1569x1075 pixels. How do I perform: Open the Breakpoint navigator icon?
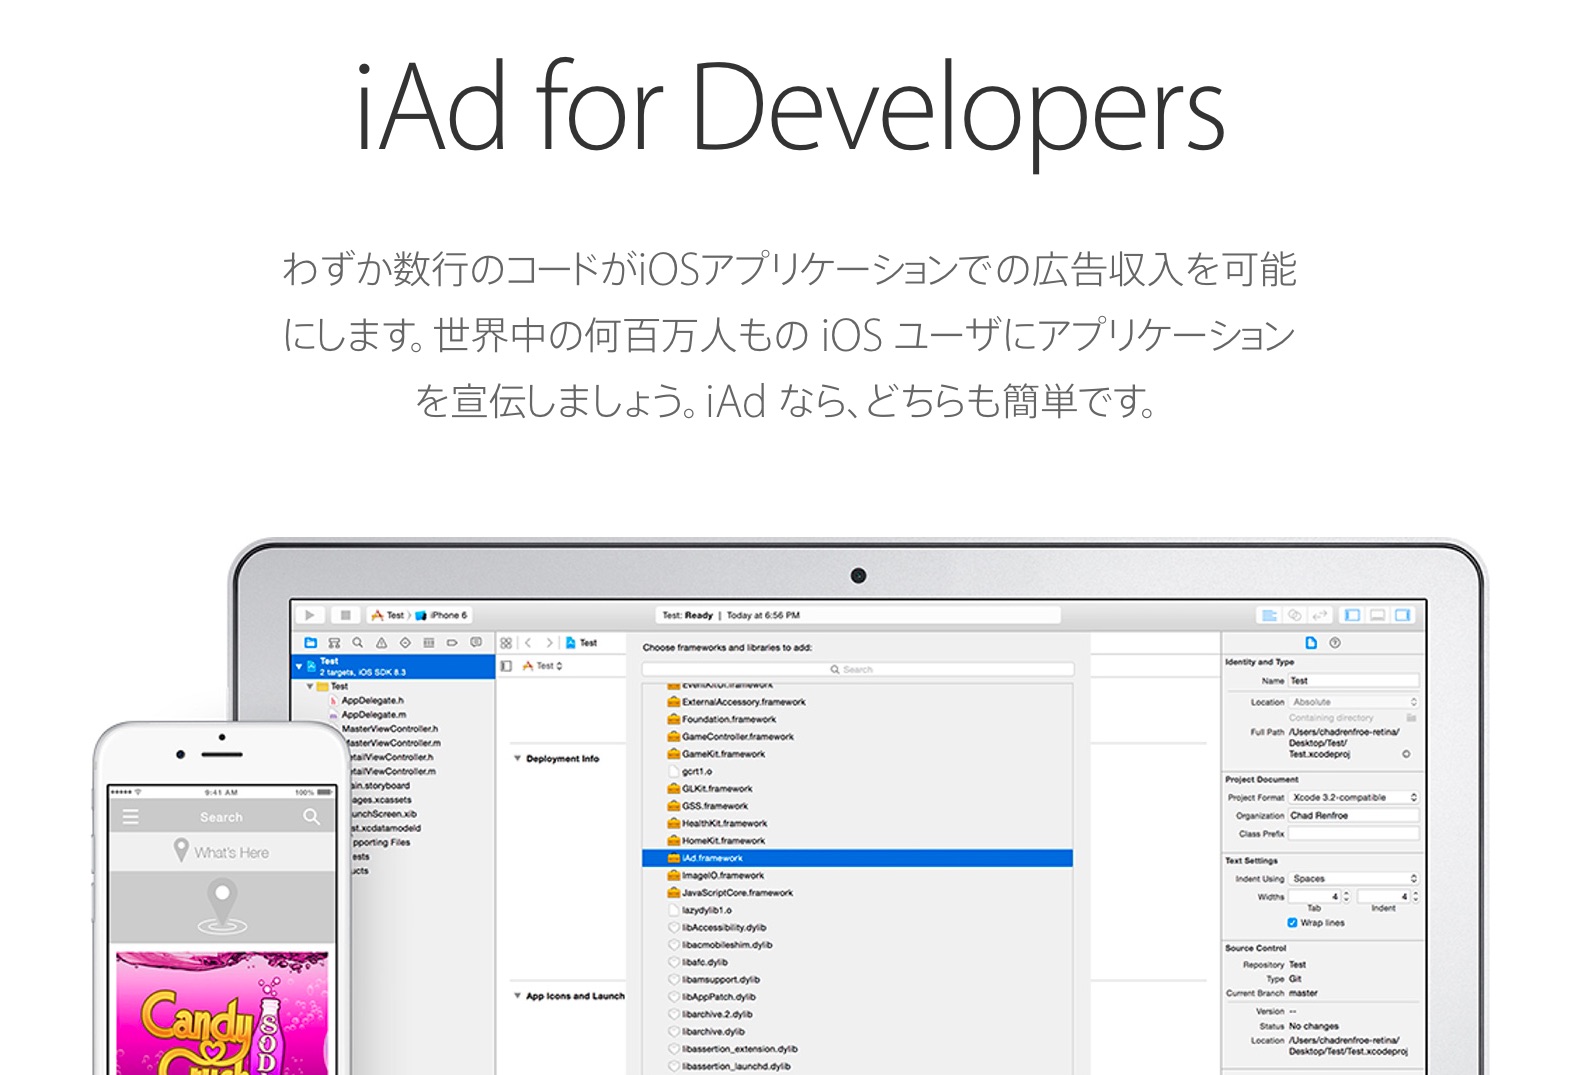point(452,643)
